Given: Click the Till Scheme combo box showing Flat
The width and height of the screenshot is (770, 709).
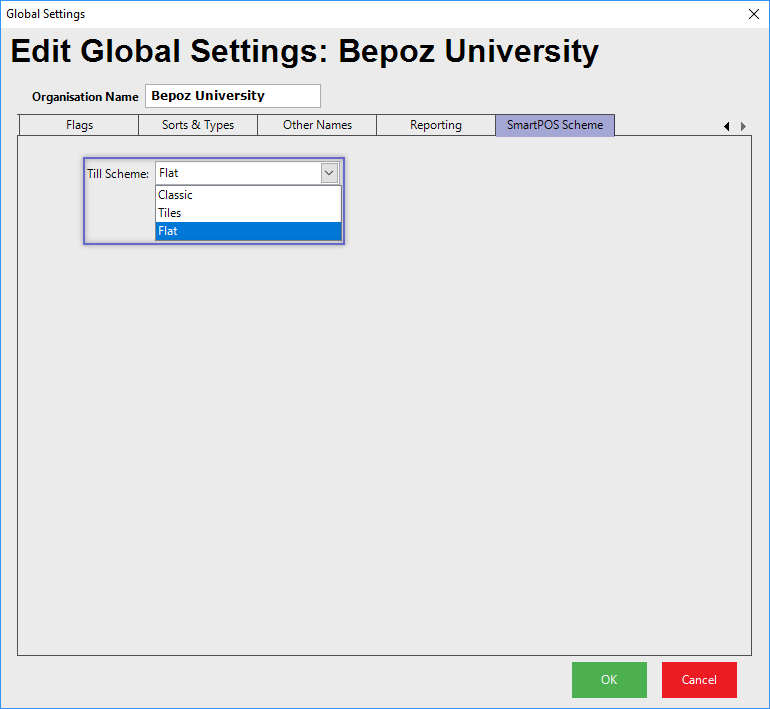Looking at the screenshot, I should pyautogui.click(x=238, y=173).
